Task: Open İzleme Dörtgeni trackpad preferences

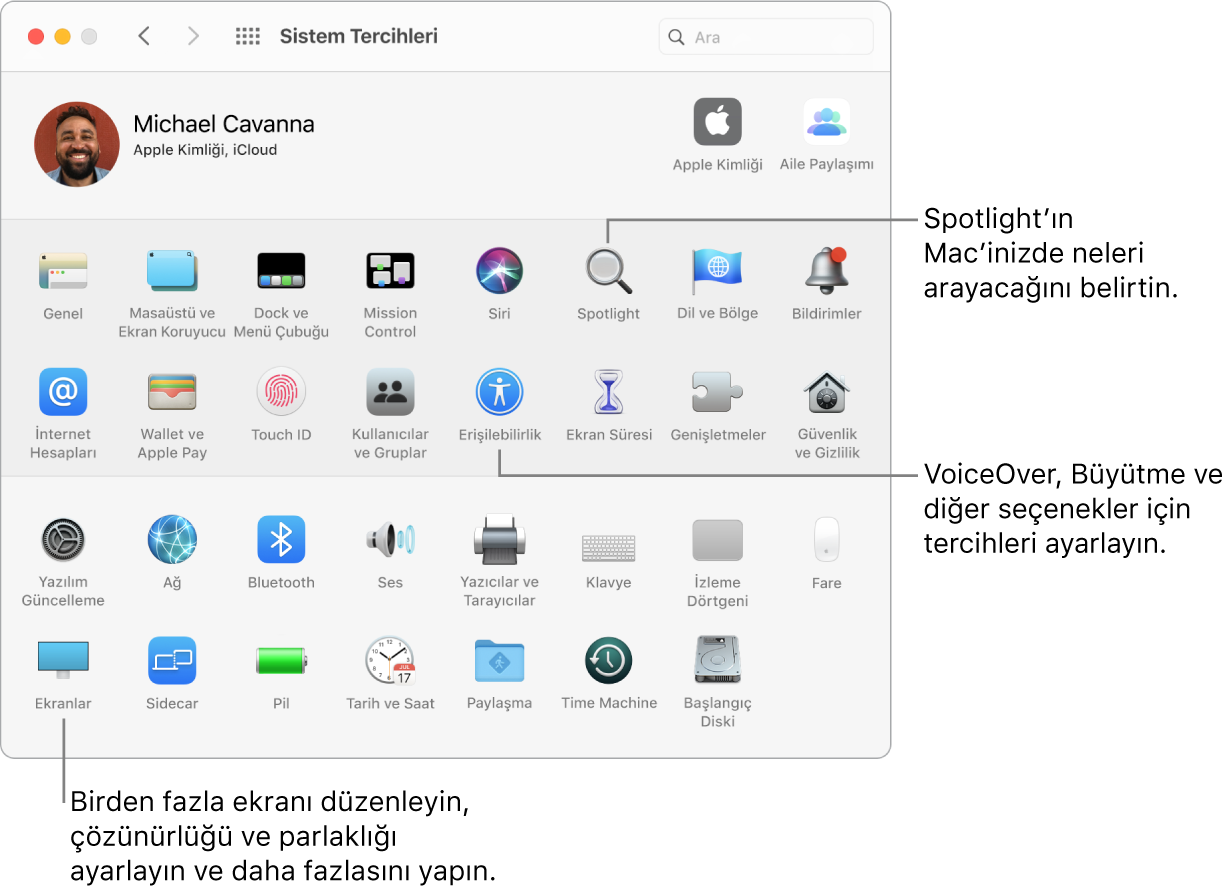Action: (717, 540)
